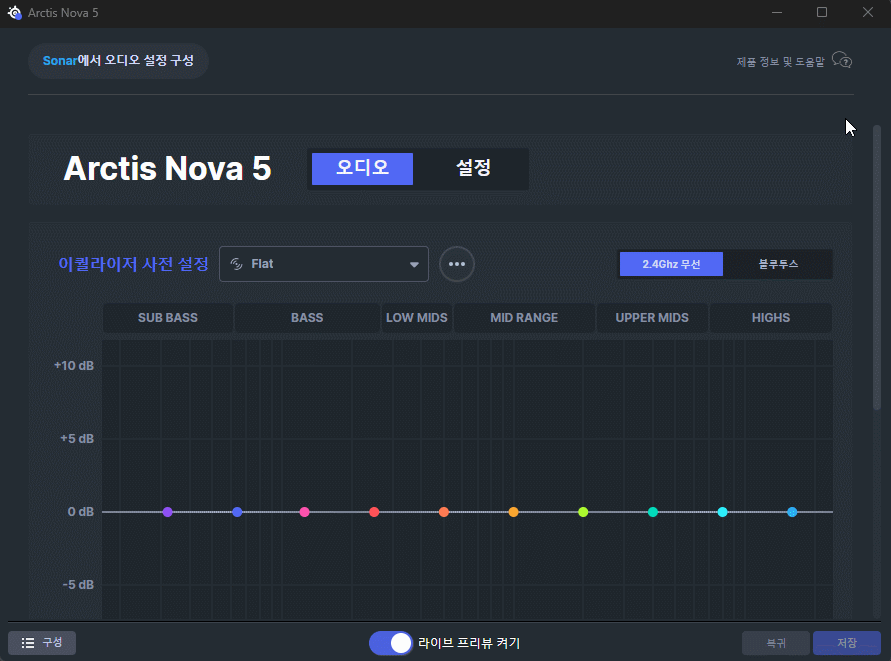Maximize the Arctis Nova 5 window
The image size is (891, 661).
[822, 13]
